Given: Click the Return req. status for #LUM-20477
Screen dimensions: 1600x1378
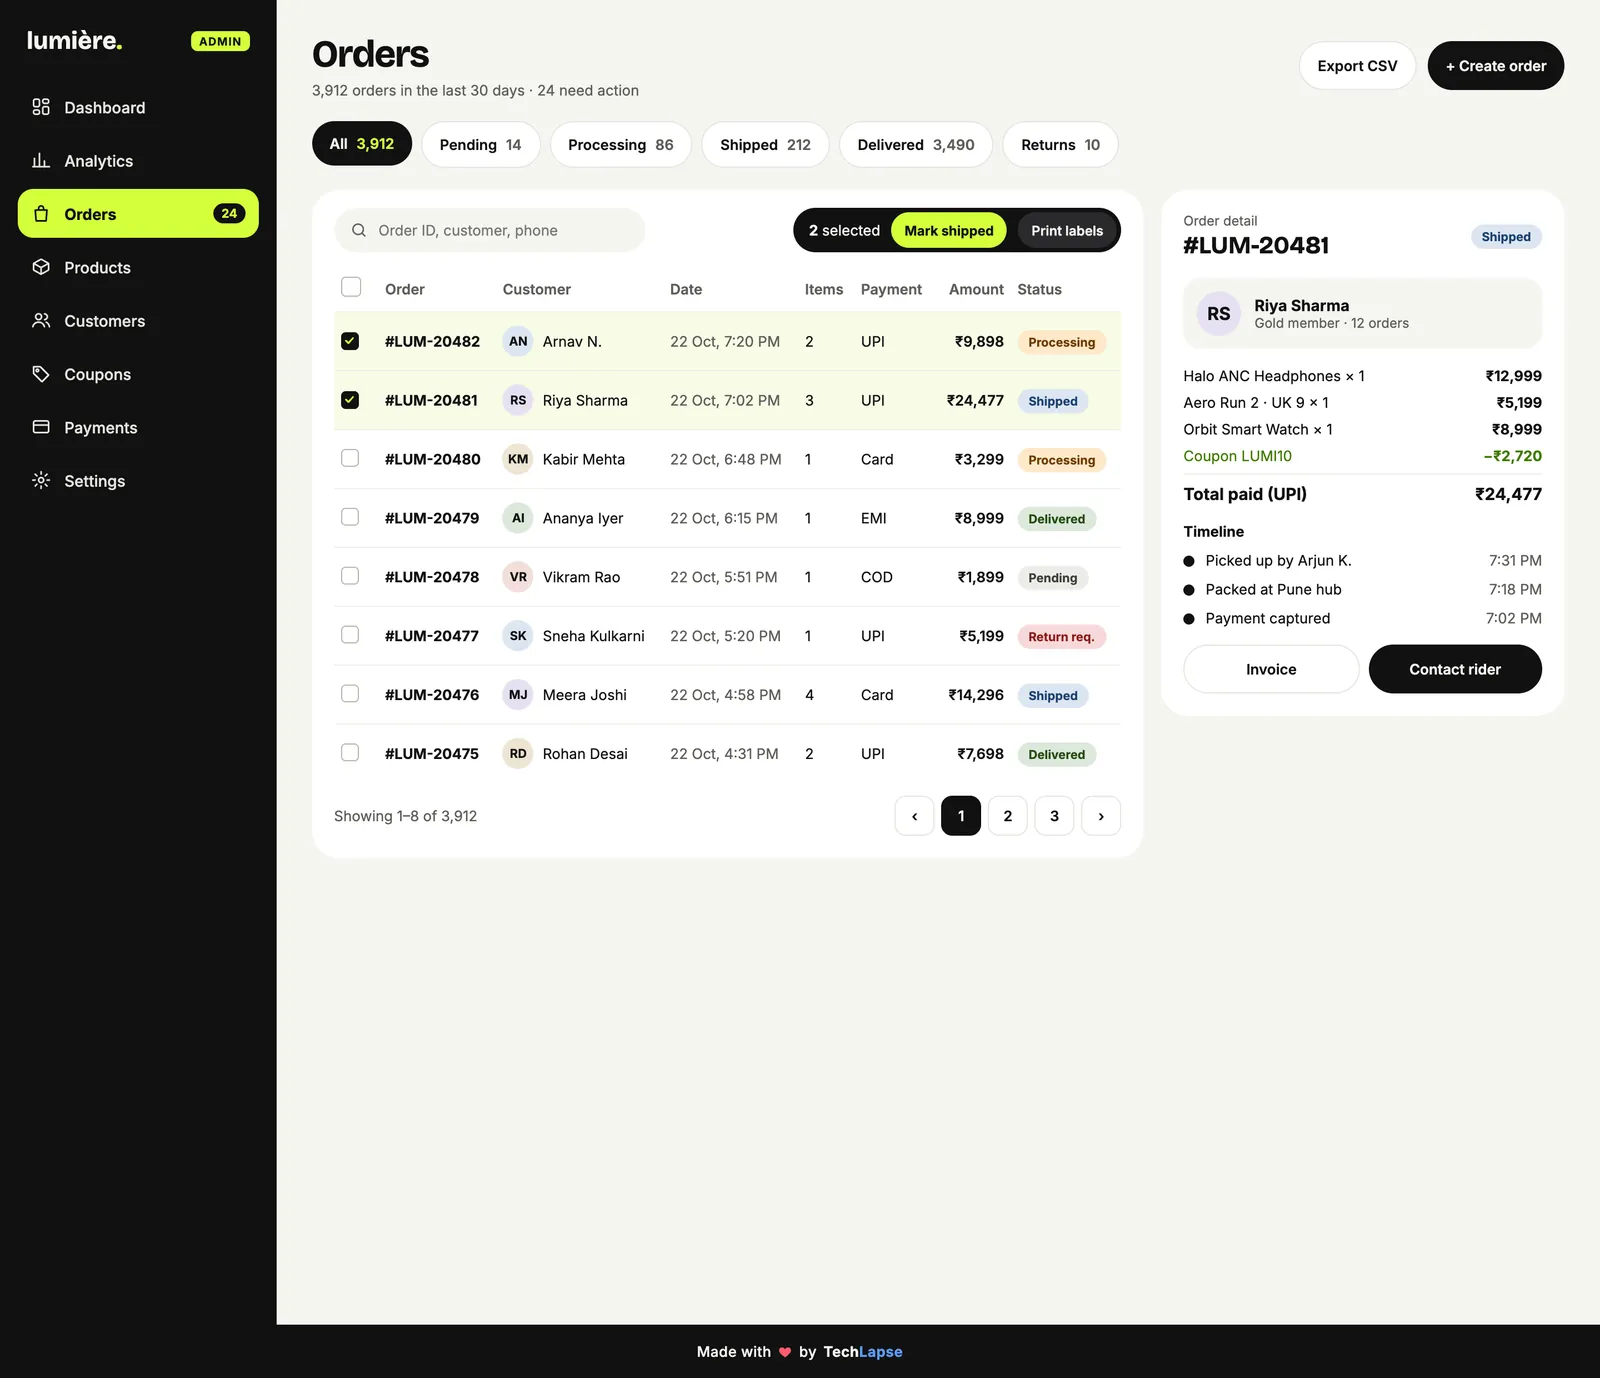Looking at the screenshot, I should tap(1061, 637).
